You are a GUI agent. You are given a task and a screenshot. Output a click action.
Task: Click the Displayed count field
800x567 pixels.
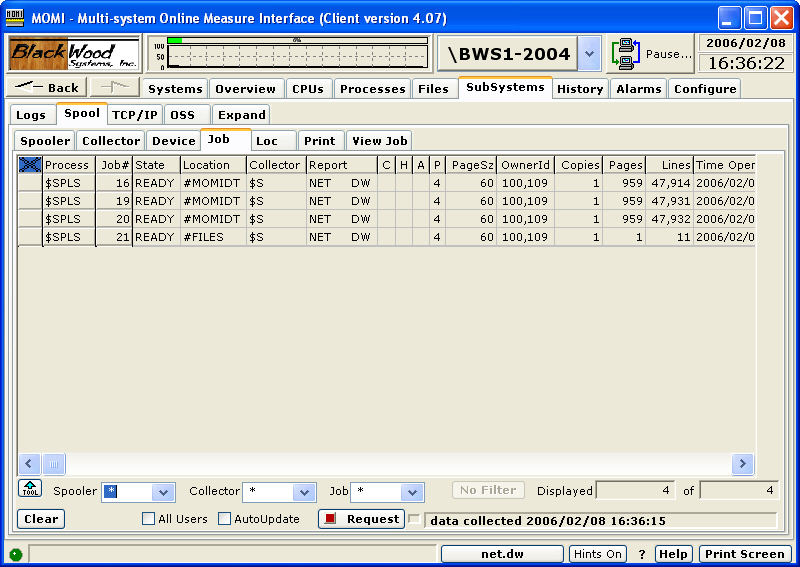pyautogui.click(x=636, y=490)
